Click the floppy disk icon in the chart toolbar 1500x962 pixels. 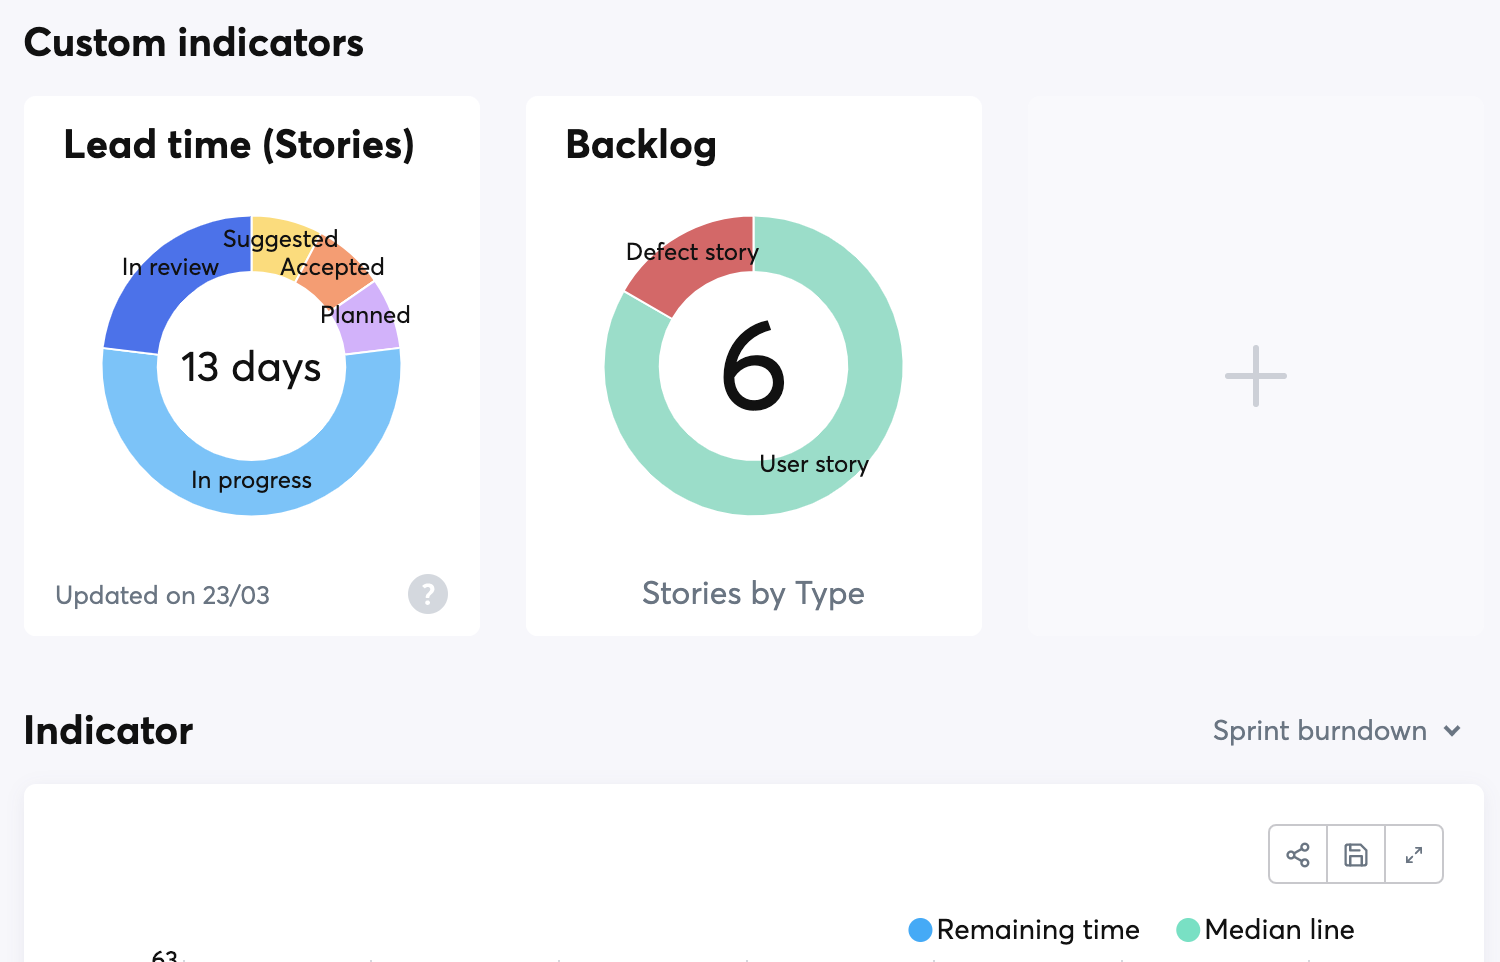[1355, 854]
